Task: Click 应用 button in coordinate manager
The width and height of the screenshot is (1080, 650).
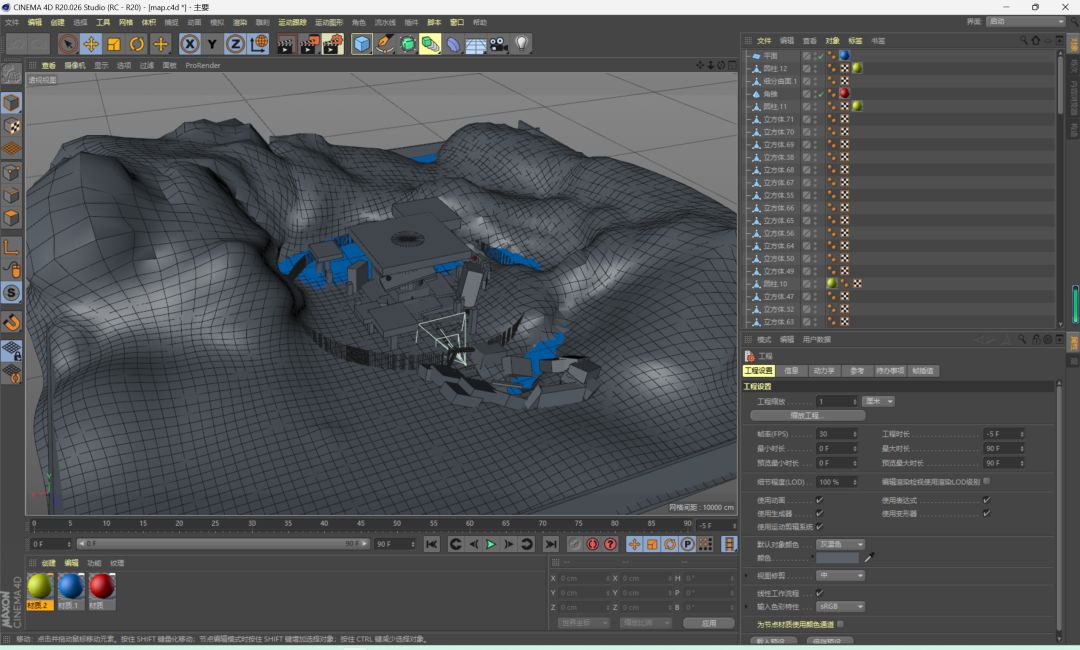Action: click(x=708, y=622)
